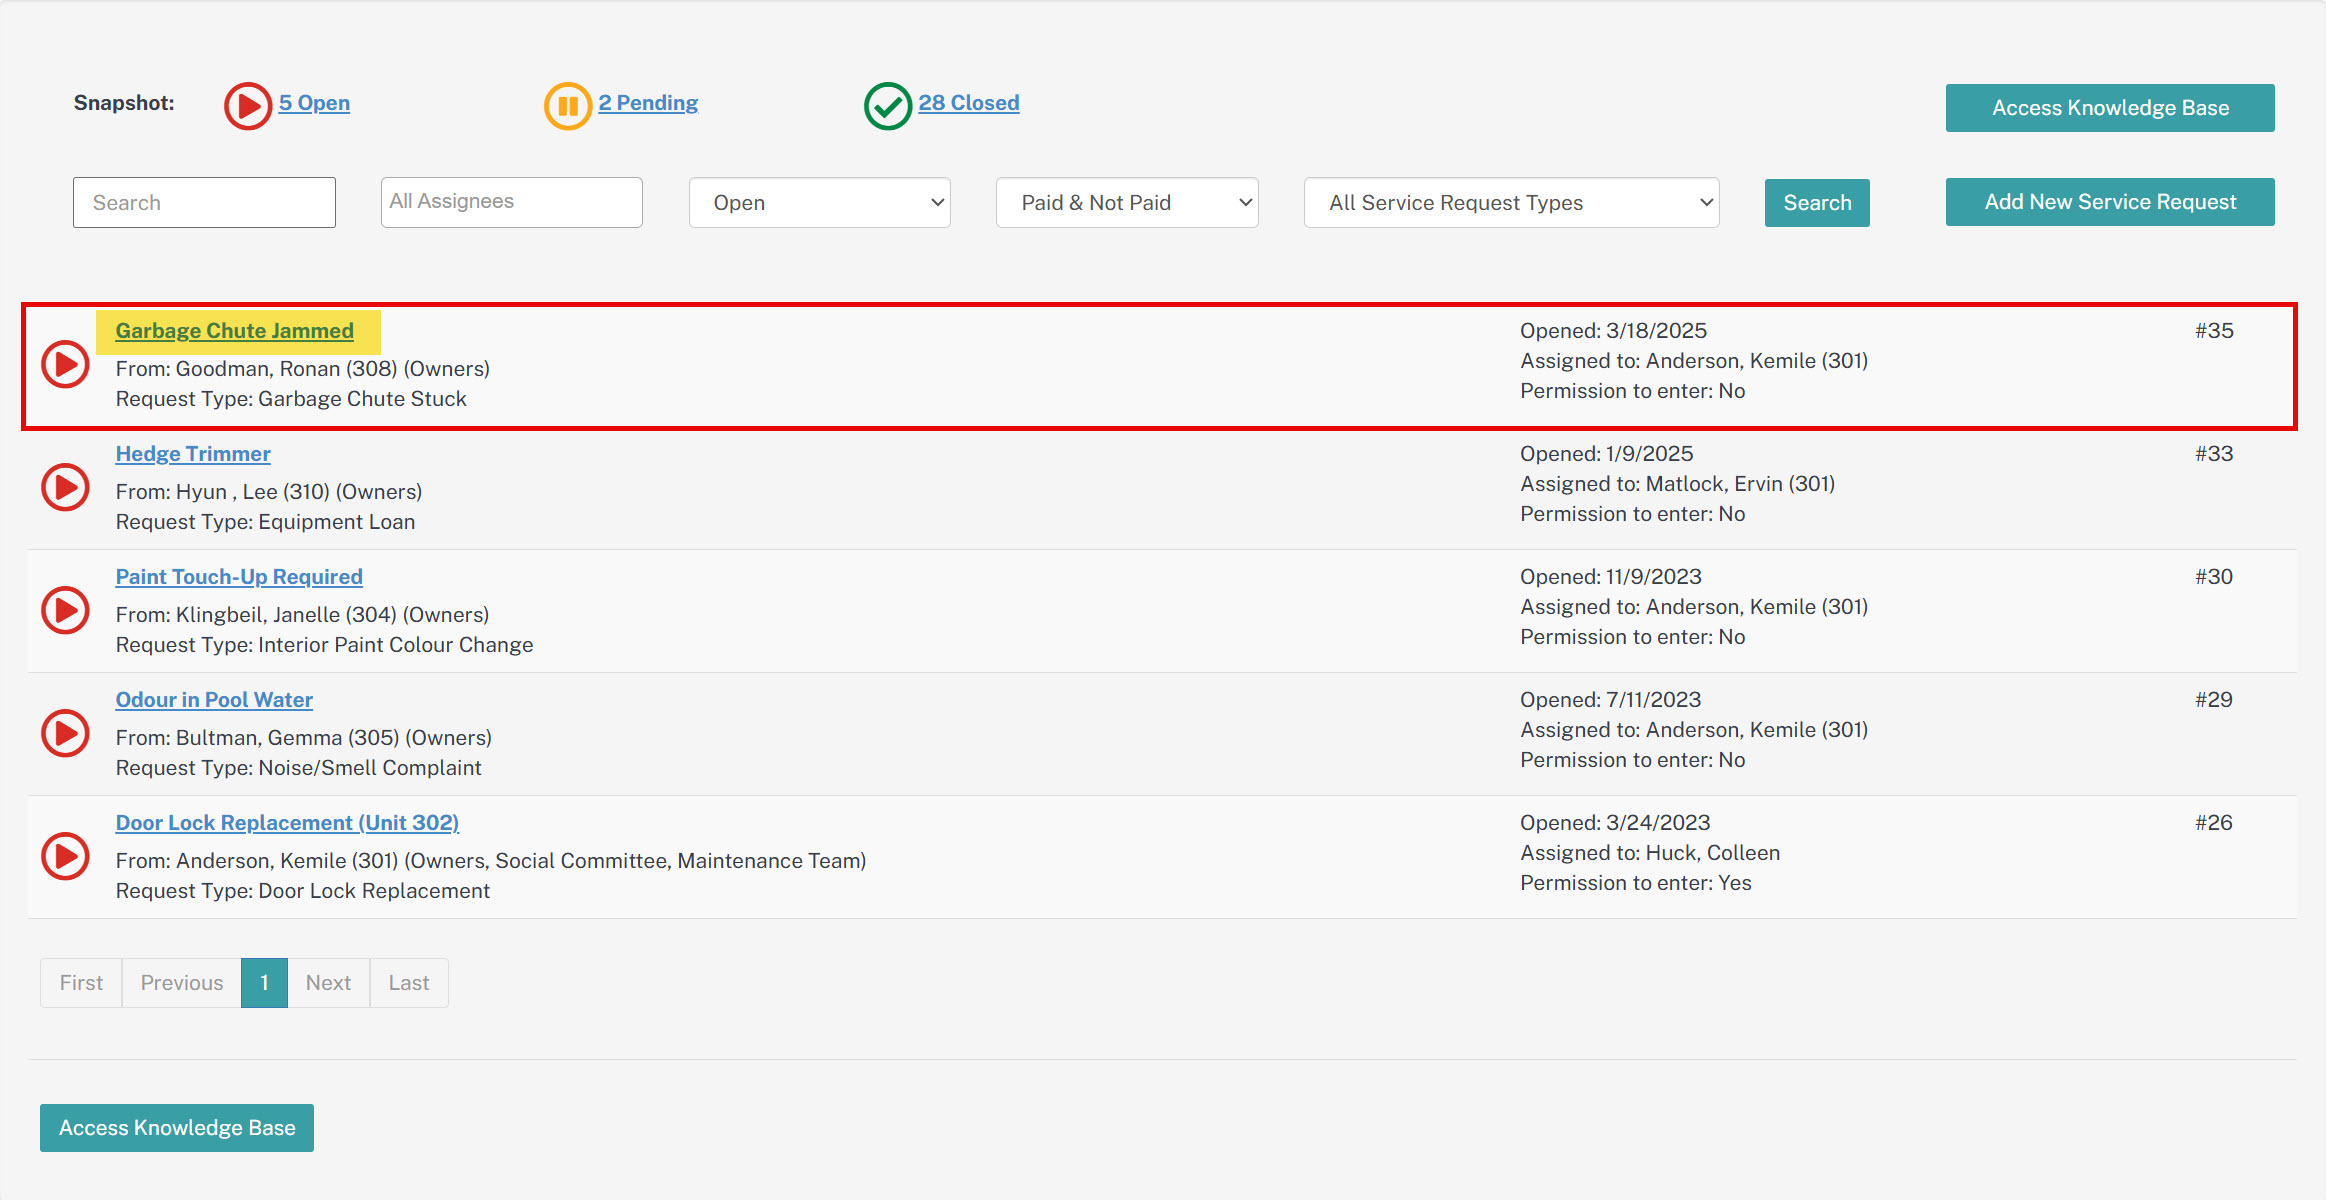Click 'From: Goodman, Ronan (308) (Owners)' text
The height and width of the screenshot is (1200, 2326).
(302, 369)
